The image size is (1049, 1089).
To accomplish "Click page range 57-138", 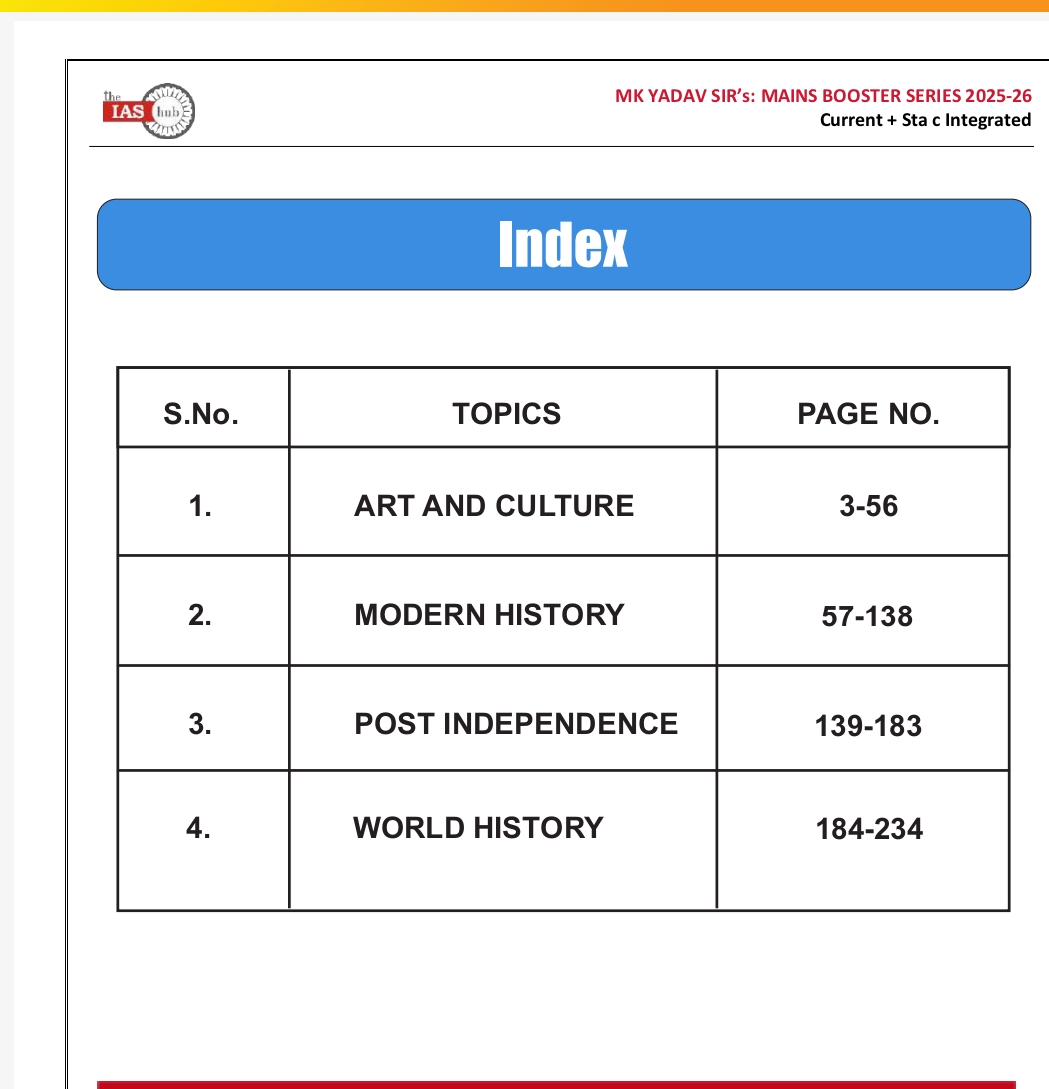I will coord(867,617).
